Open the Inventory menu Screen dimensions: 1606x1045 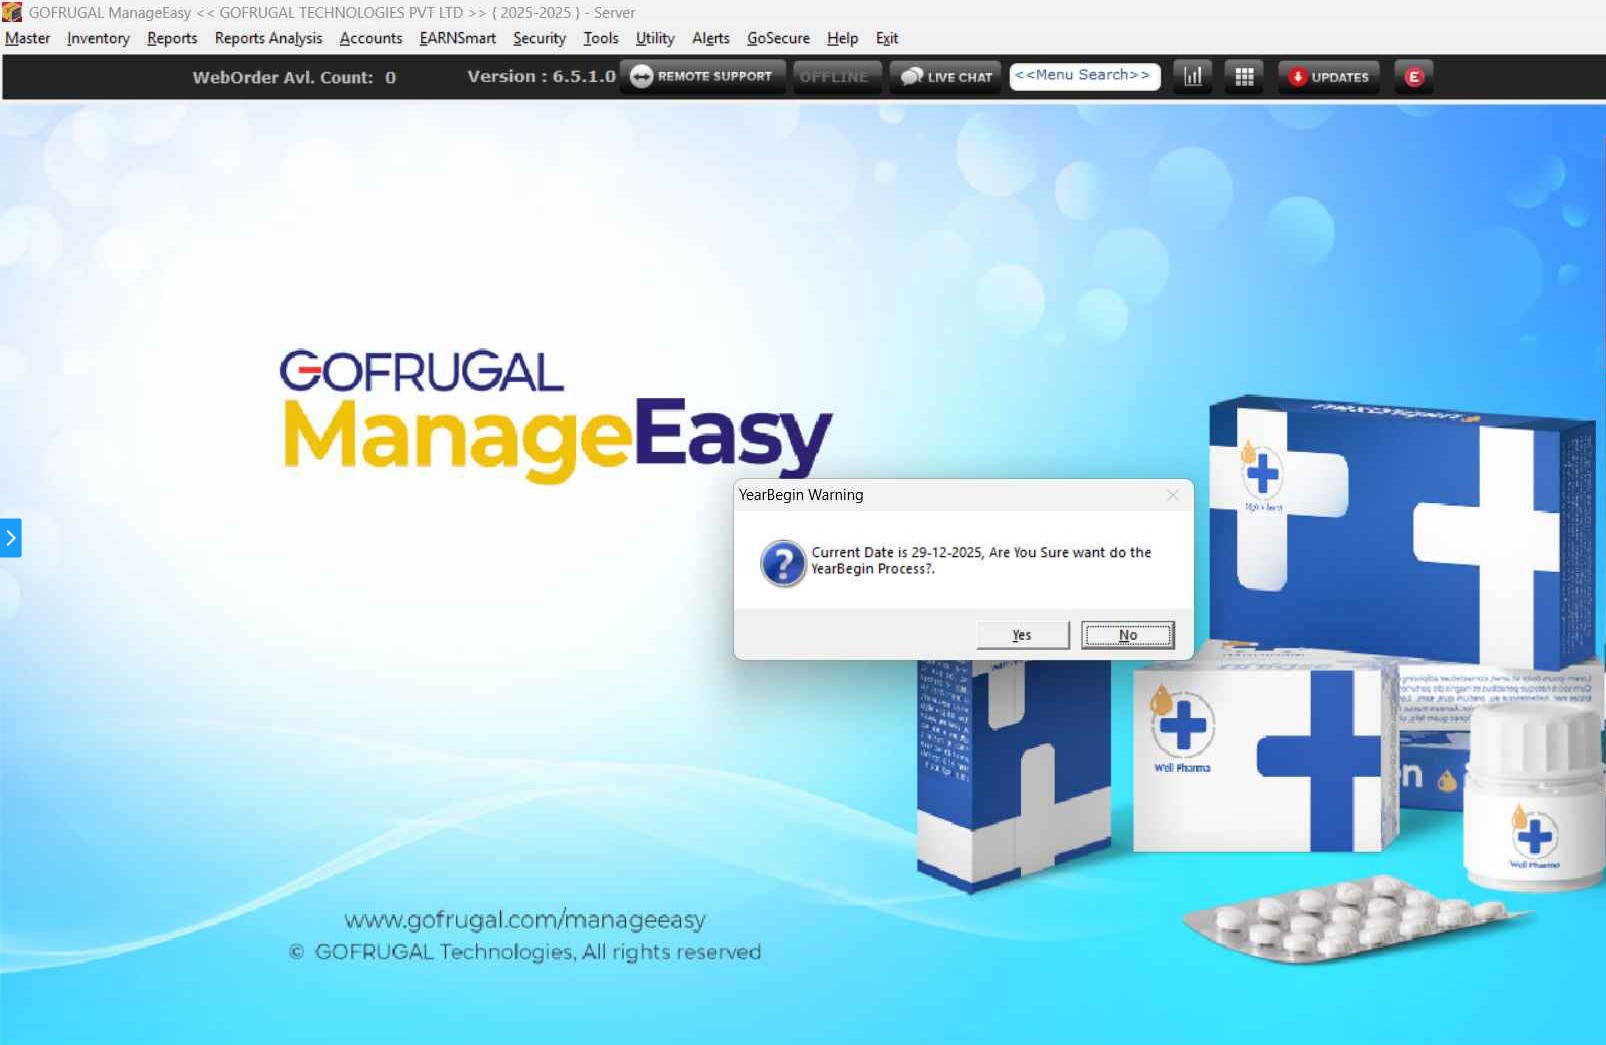pyautogui.click(x=98, y=38)
